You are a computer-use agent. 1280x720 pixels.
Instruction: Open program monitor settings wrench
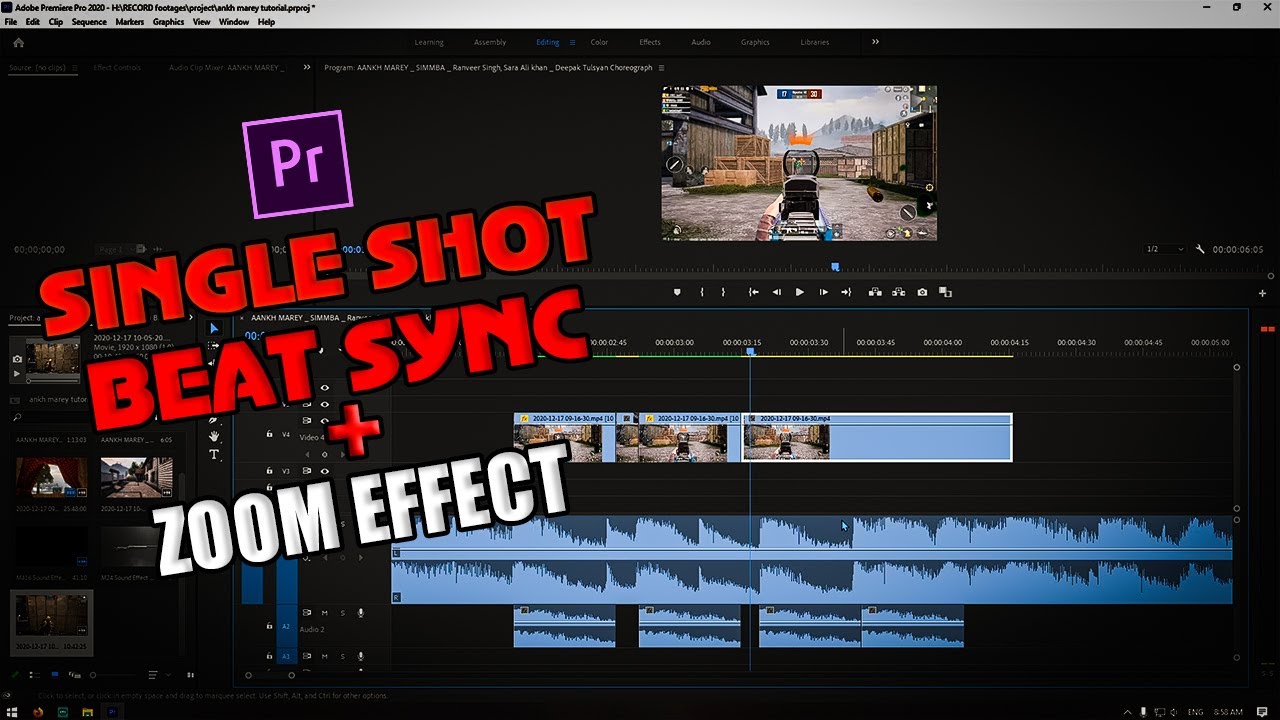(1200, 249)
